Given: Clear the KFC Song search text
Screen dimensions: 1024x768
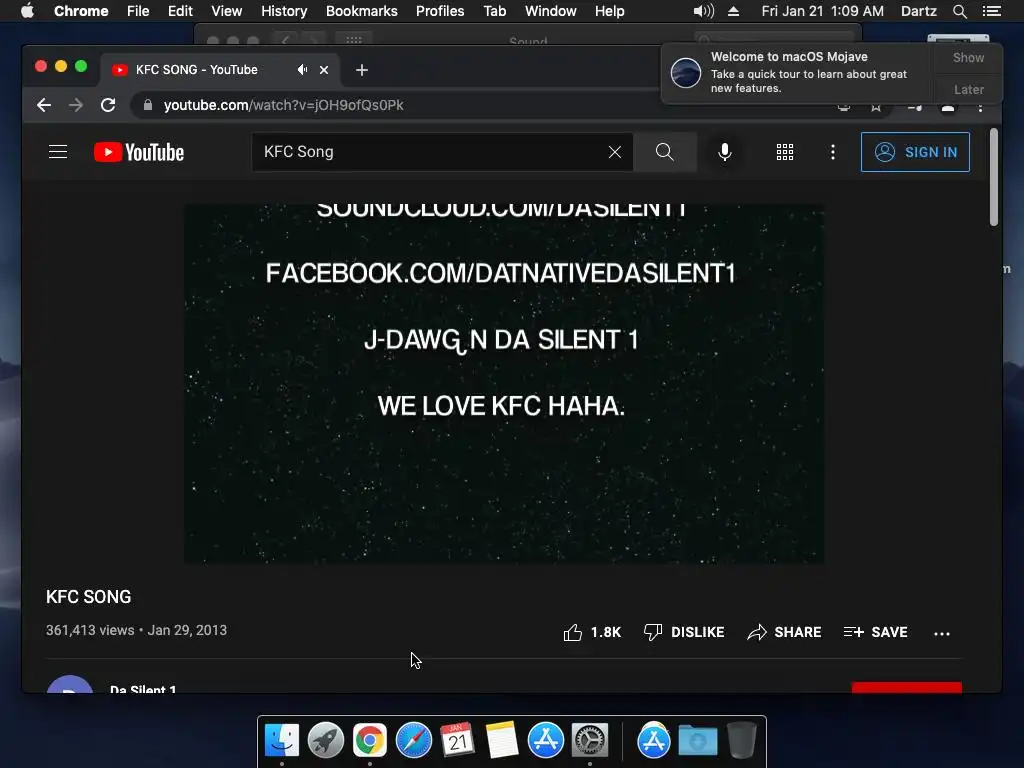Looking at the screenshot, I should (615, 152).
